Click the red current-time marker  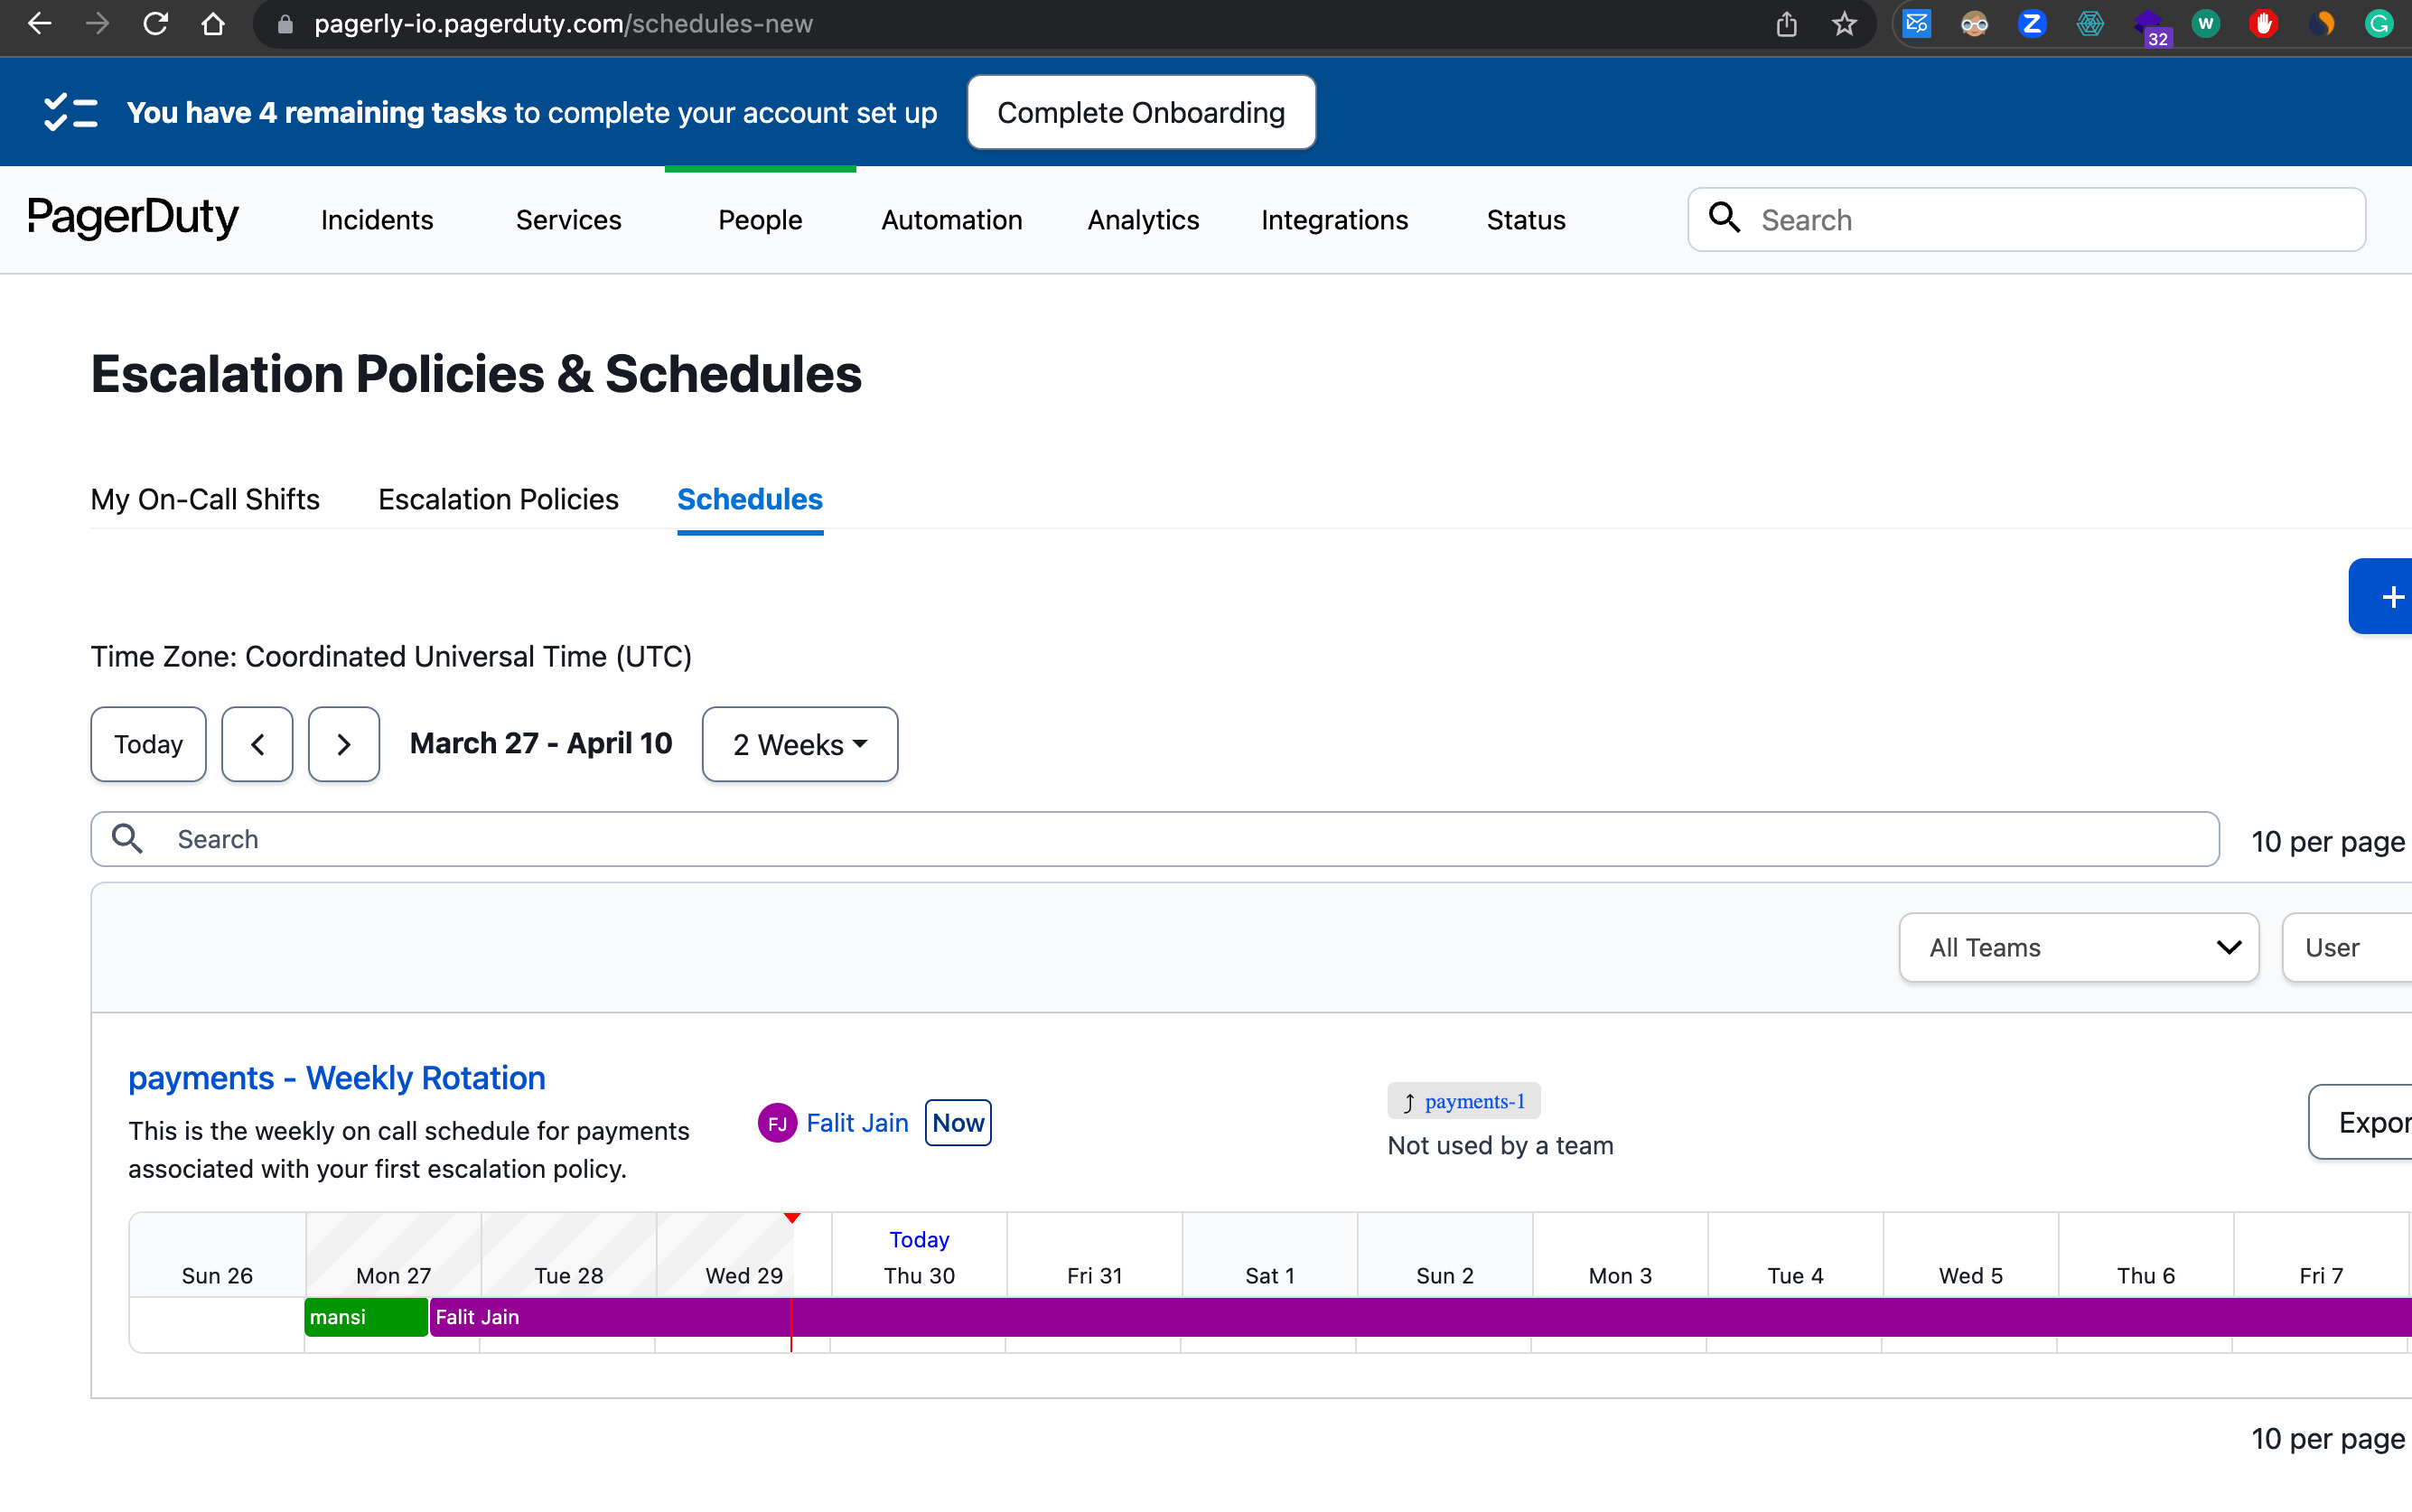tap(792, 1218)
